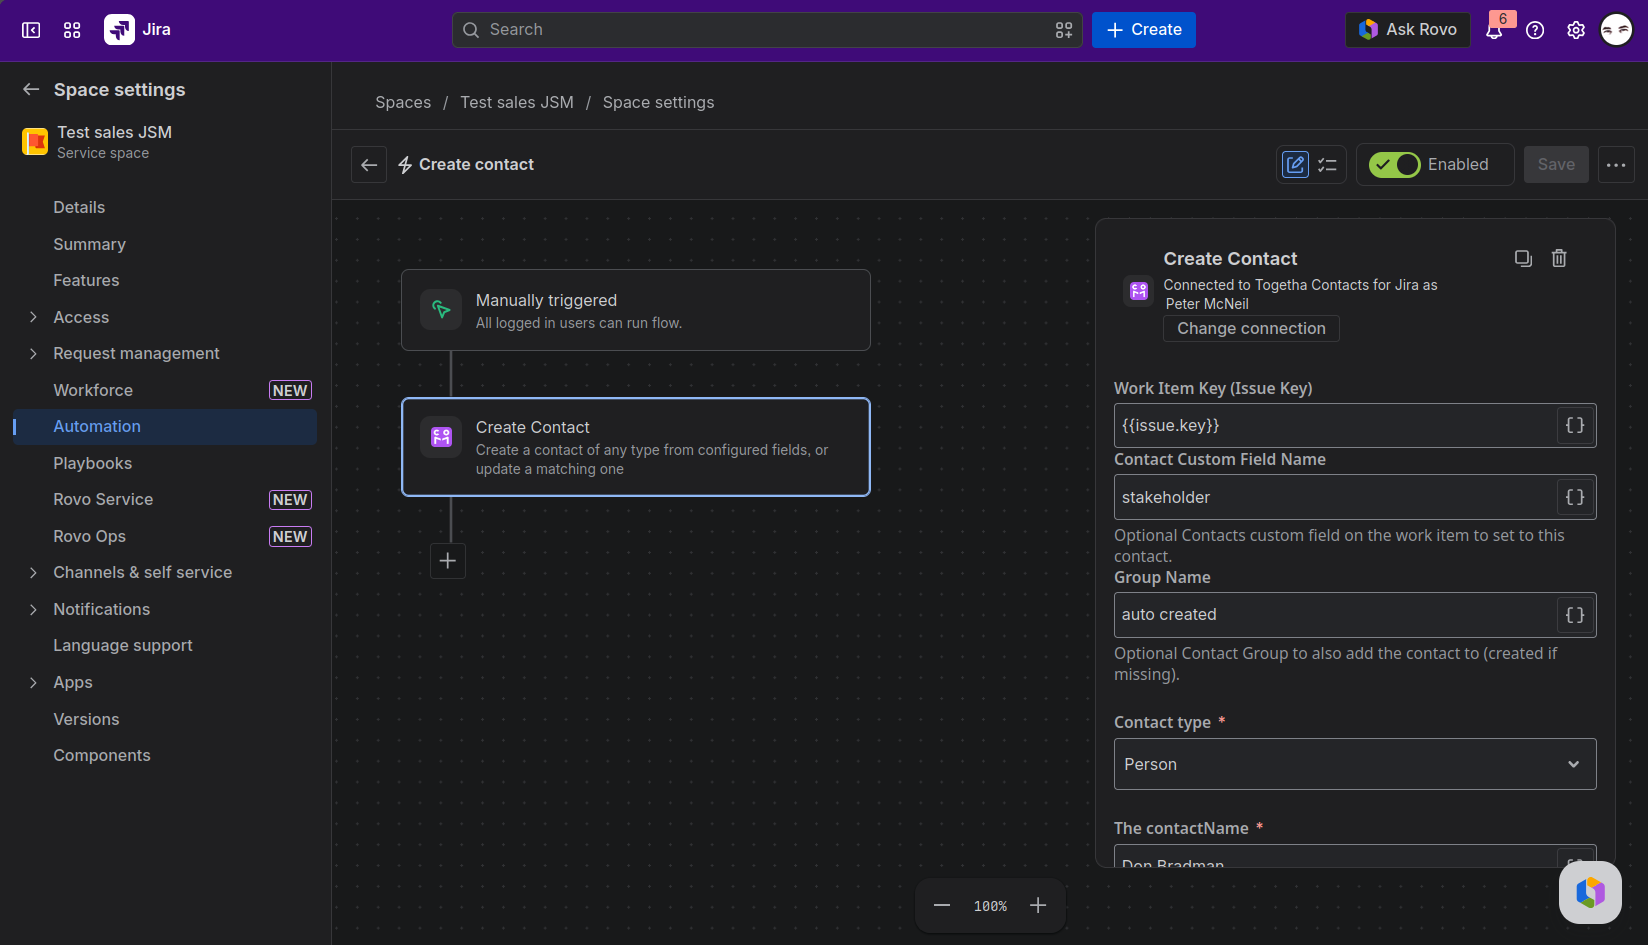This screenshot has width=1648, height=945.
Task: Click the Test sales JSM space icon
Action: [x=35, y=142]
